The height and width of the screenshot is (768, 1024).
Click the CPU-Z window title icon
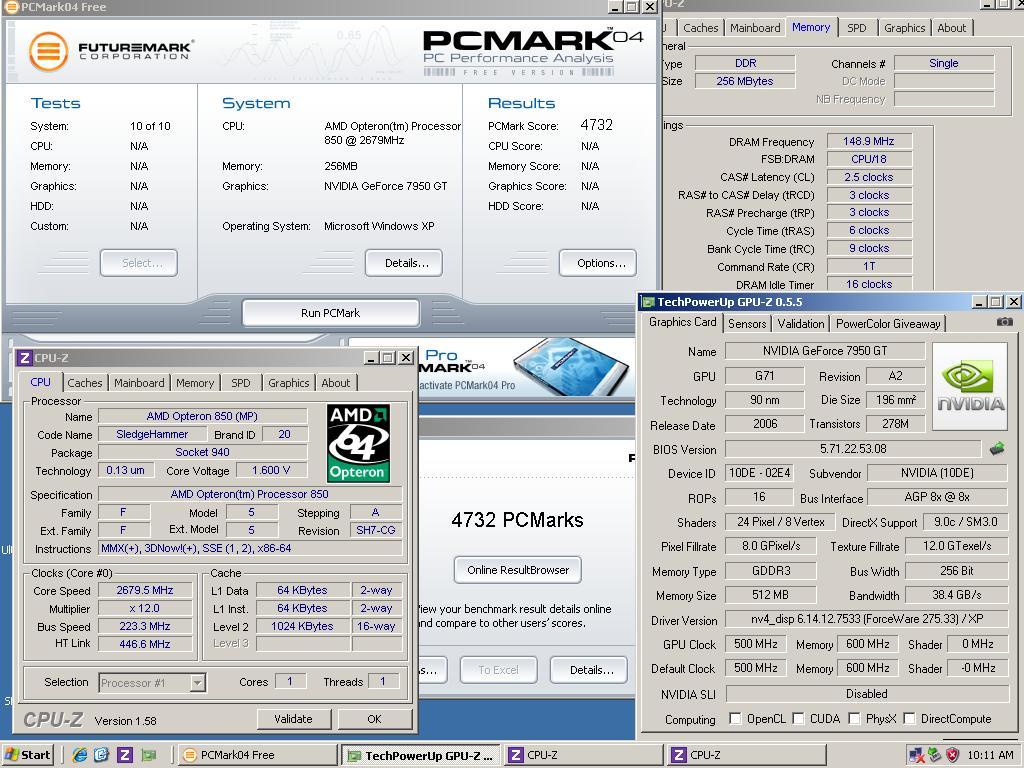(24, 358)
